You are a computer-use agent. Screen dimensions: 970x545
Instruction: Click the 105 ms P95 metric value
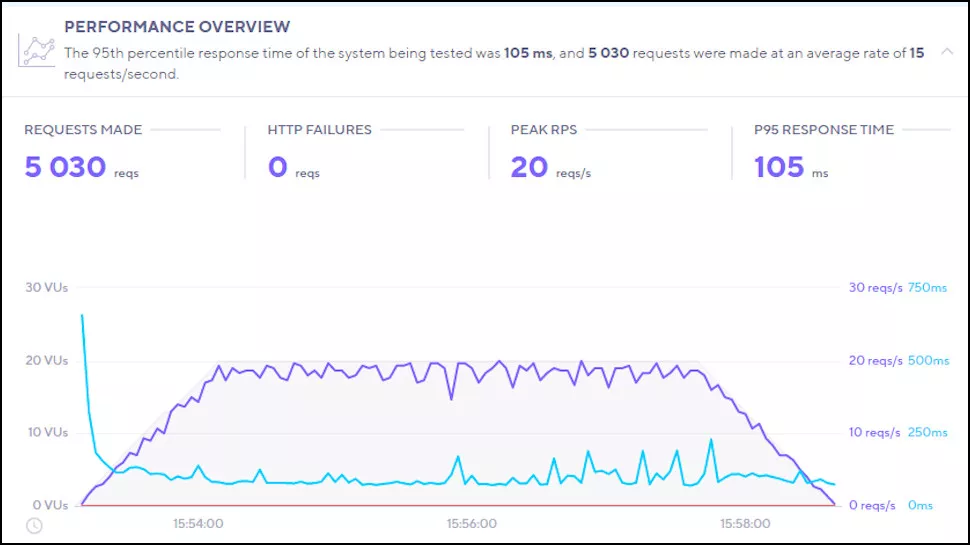[x=779, y=167]
